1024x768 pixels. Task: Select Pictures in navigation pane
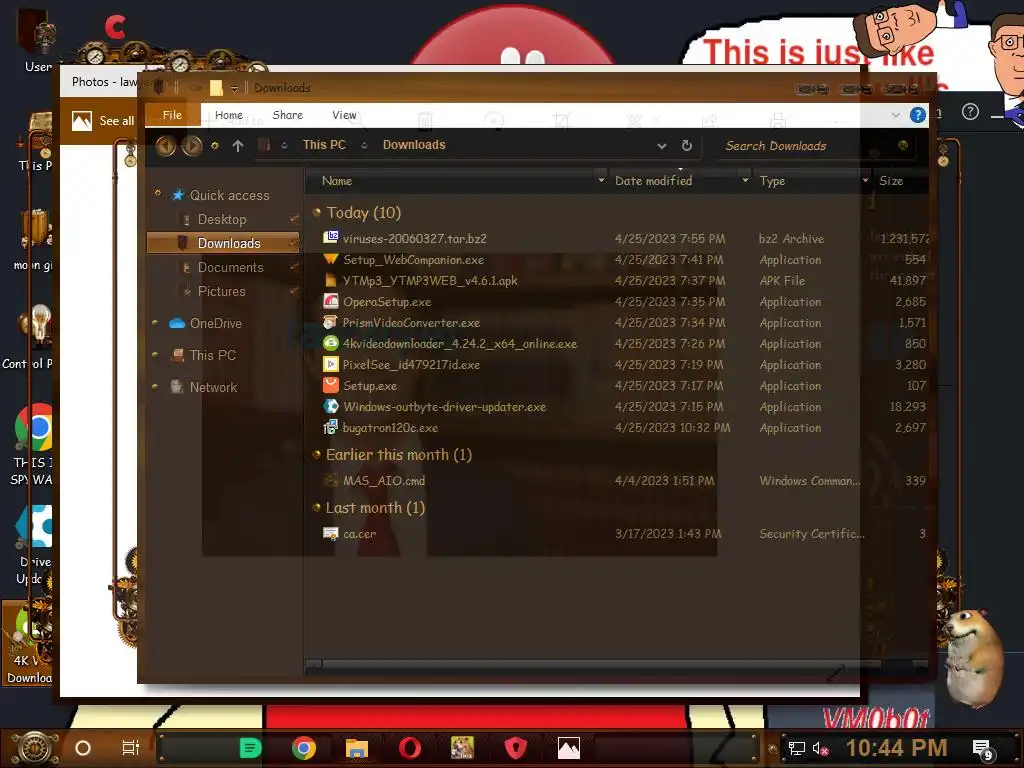point(222,291)
